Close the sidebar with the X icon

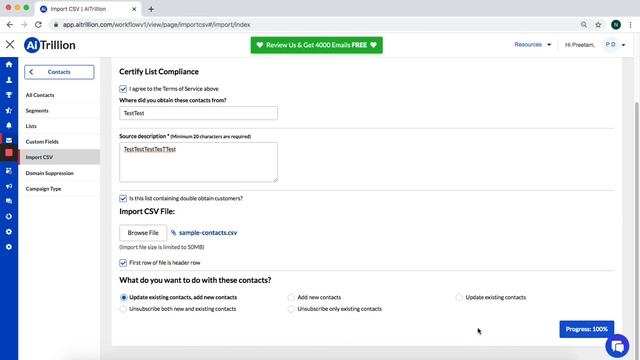click(x=10, y=44)
